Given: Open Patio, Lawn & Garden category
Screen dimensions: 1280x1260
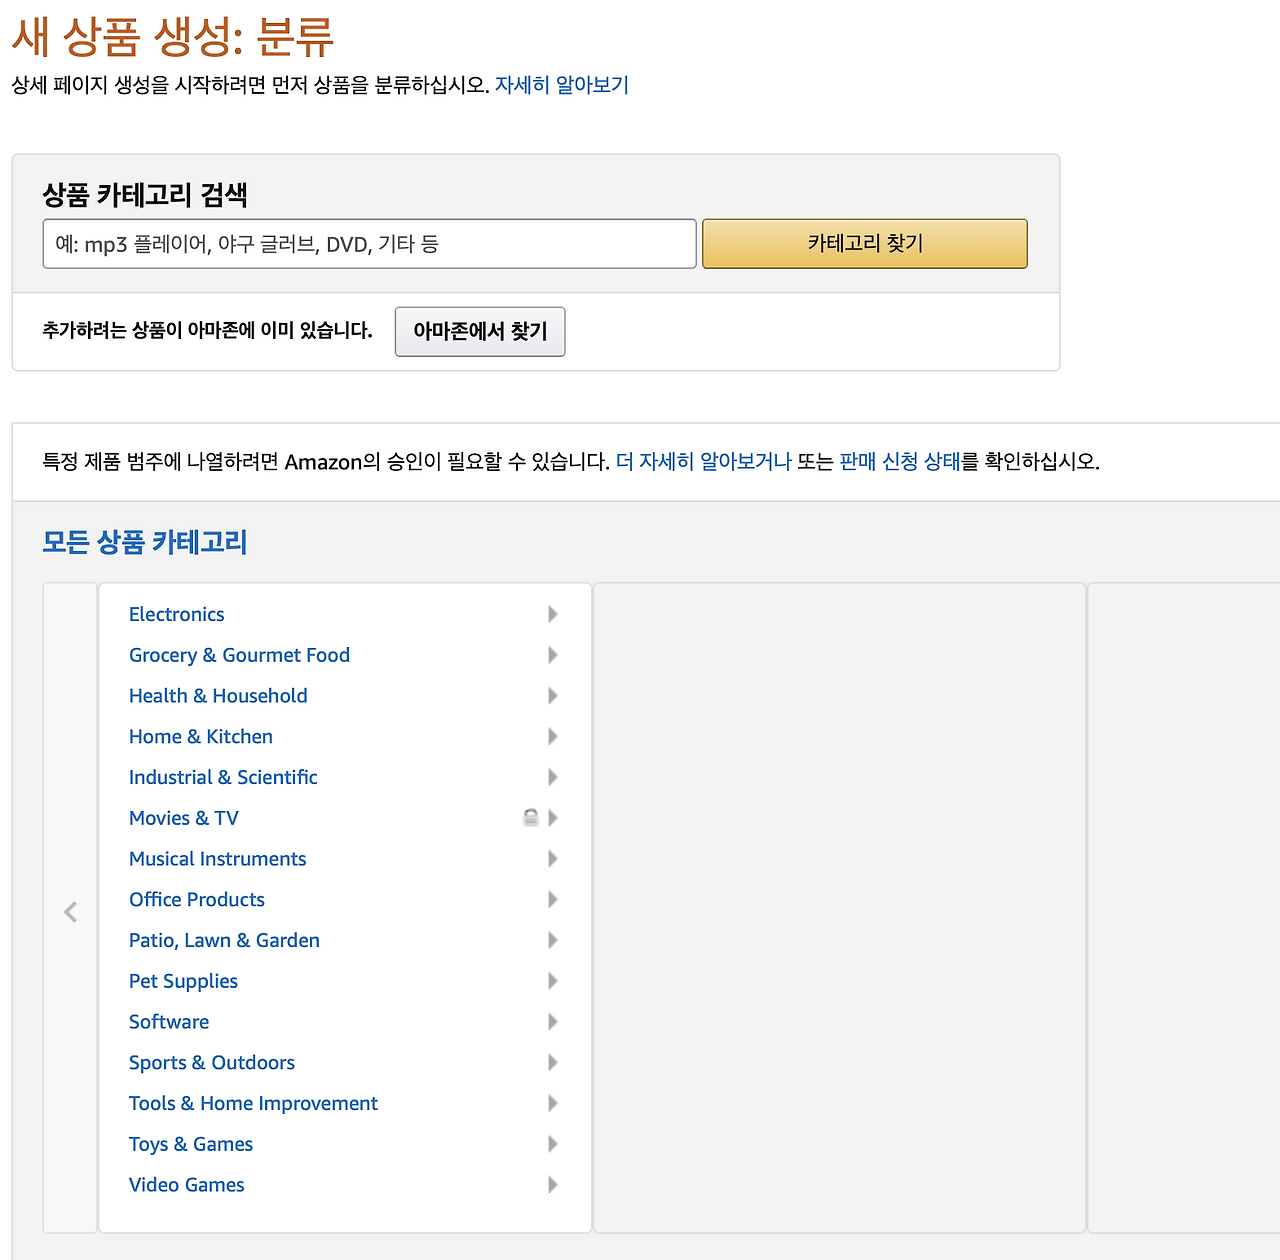Looking at the screenshot, I should [x=224, y=940].
